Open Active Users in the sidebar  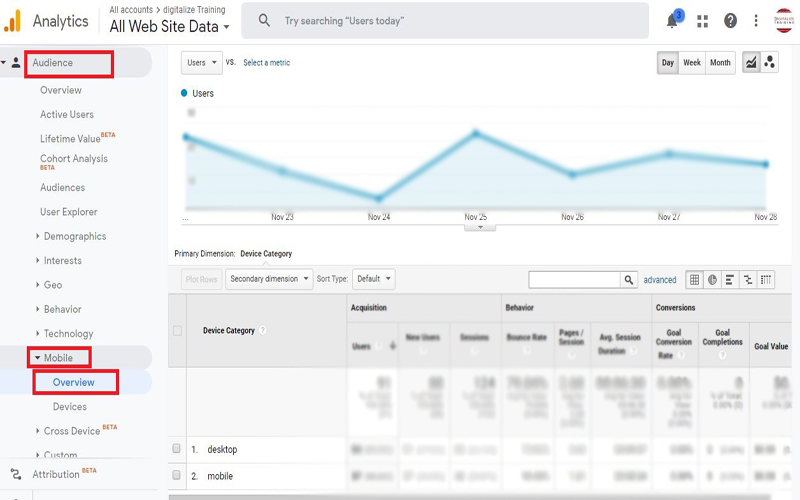point(67,114)
